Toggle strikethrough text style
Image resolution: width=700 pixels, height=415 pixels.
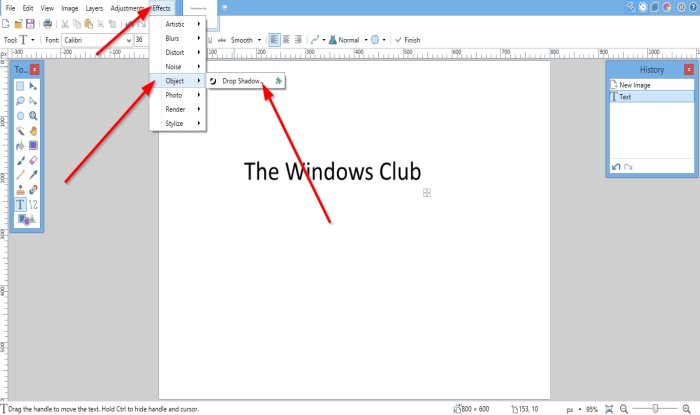tap(221, 40)
